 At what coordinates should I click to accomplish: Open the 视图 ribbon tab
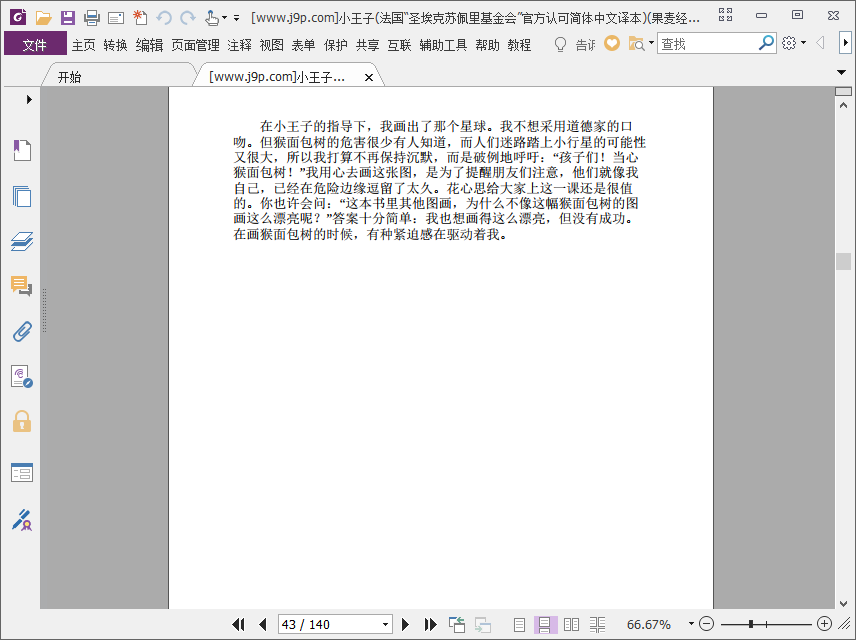[x=271, y=45]
